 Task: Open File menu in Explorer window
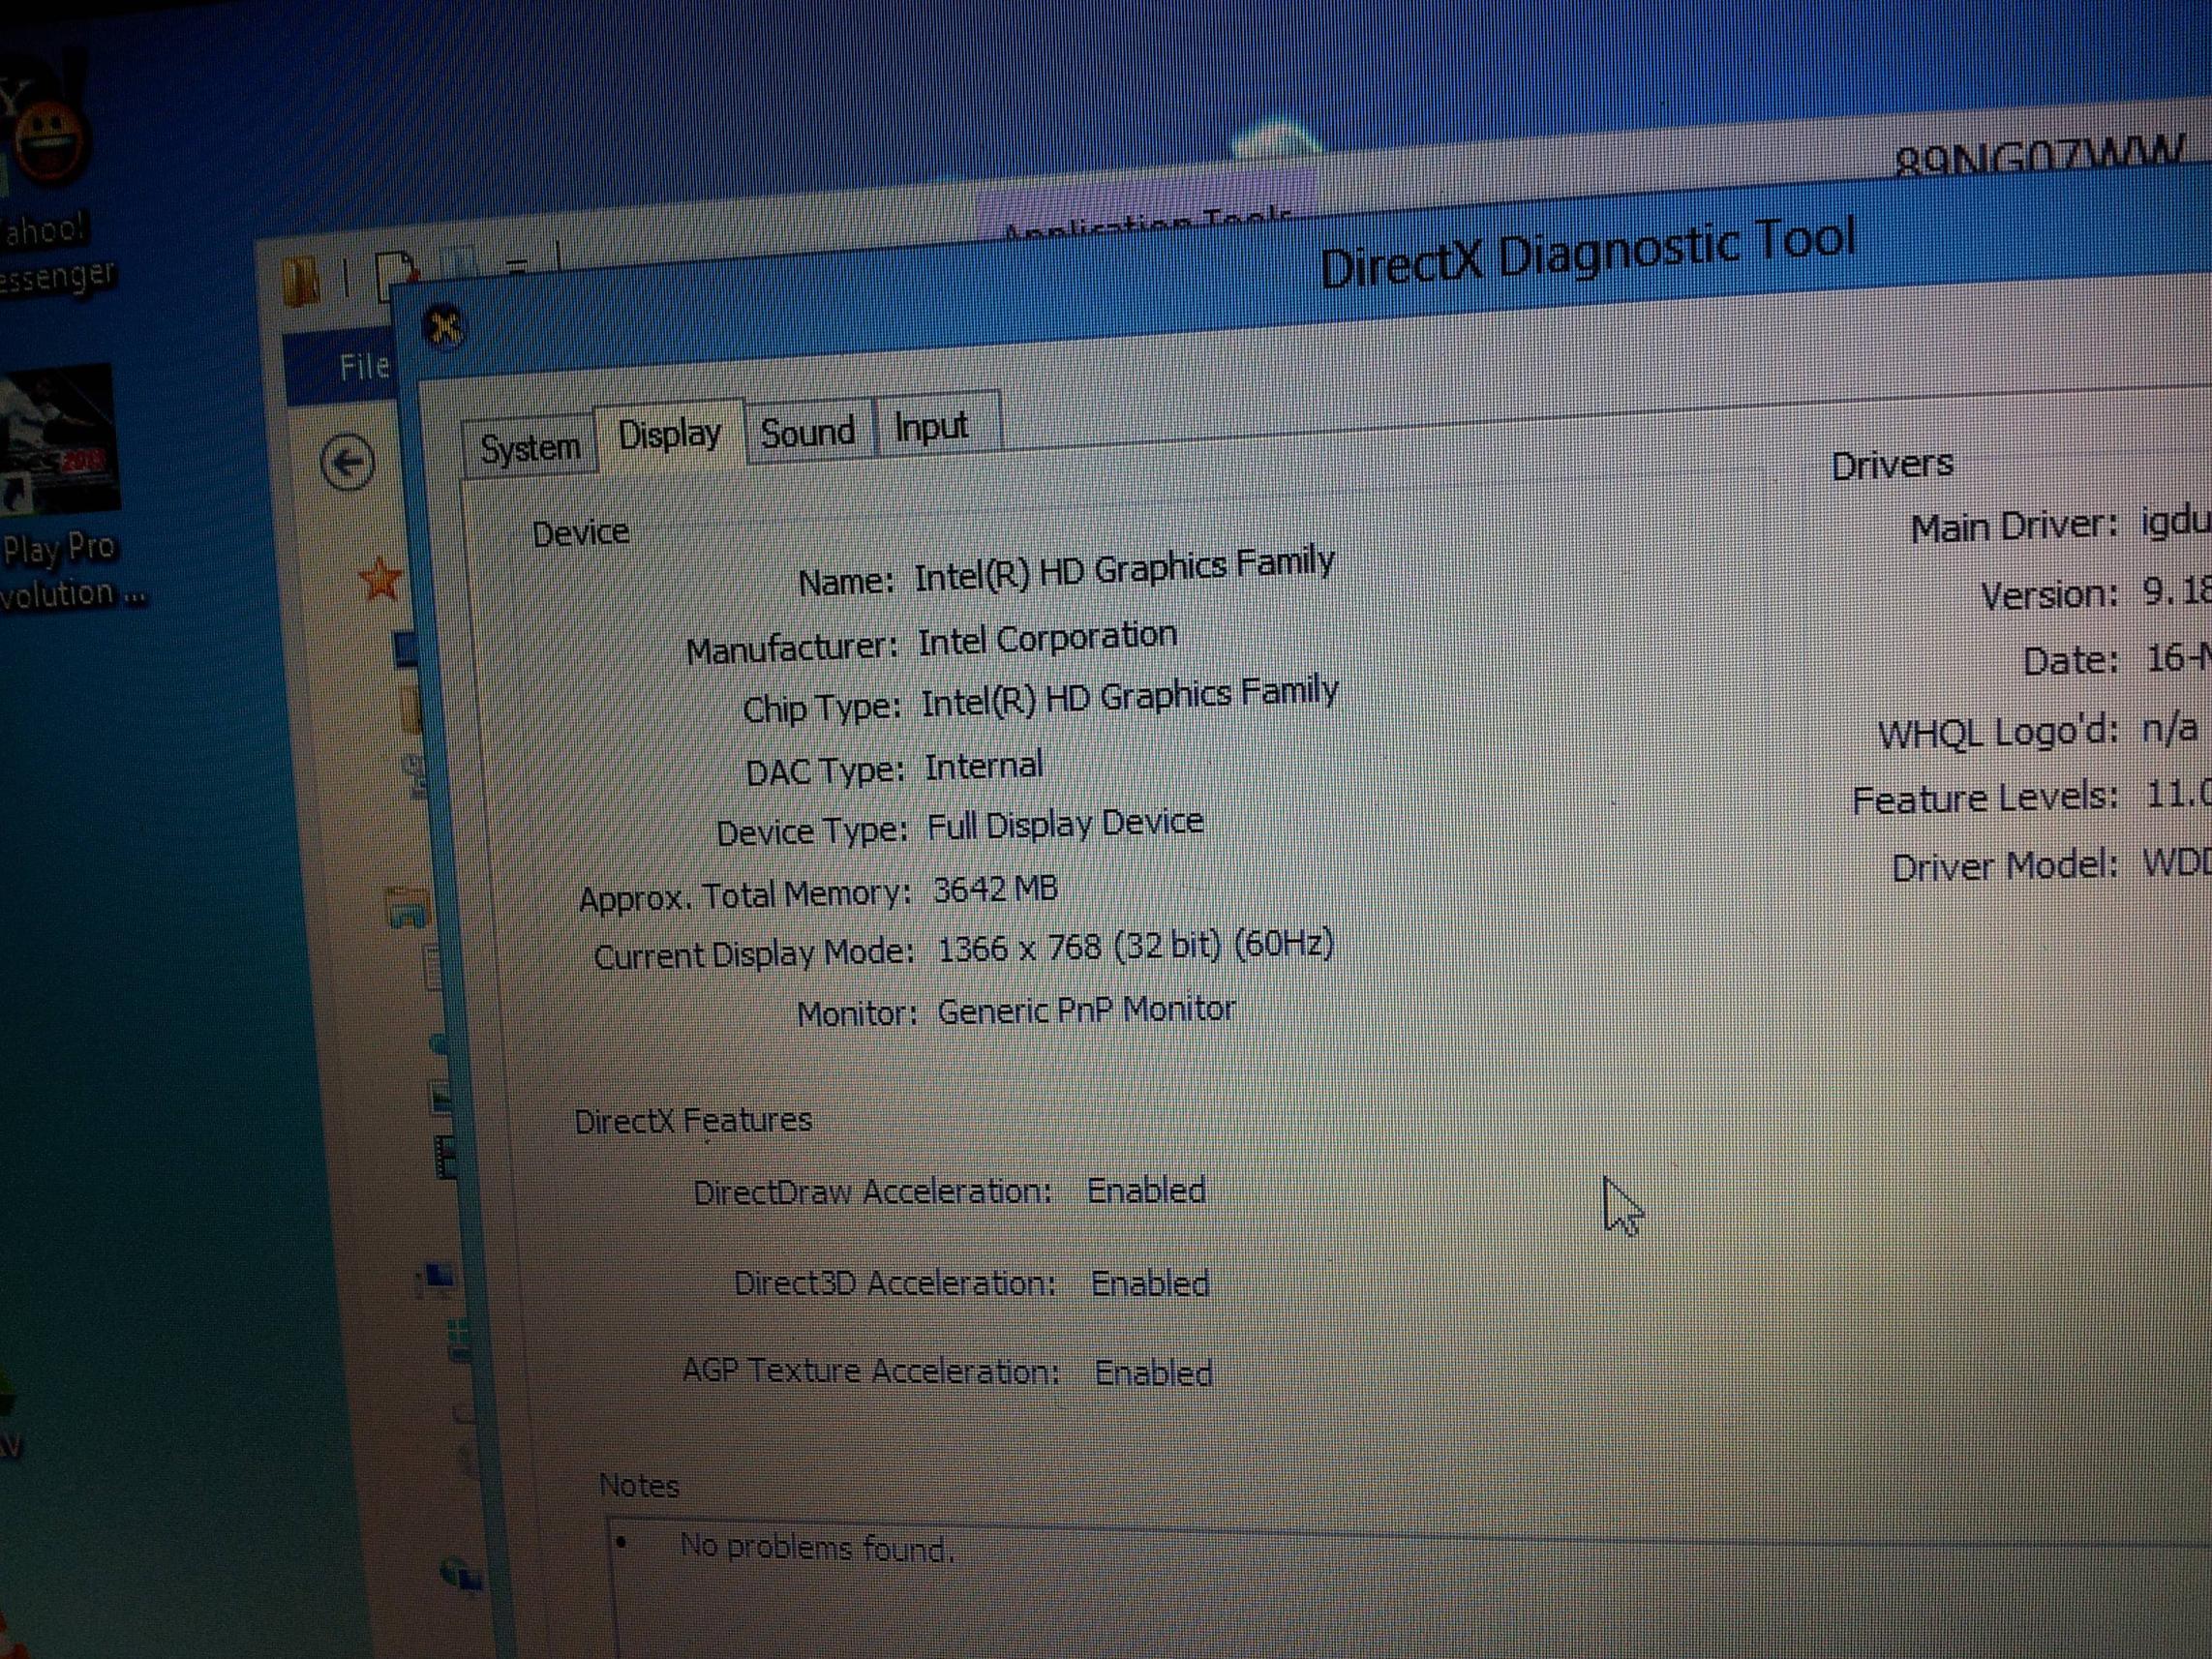pos(364,367)
